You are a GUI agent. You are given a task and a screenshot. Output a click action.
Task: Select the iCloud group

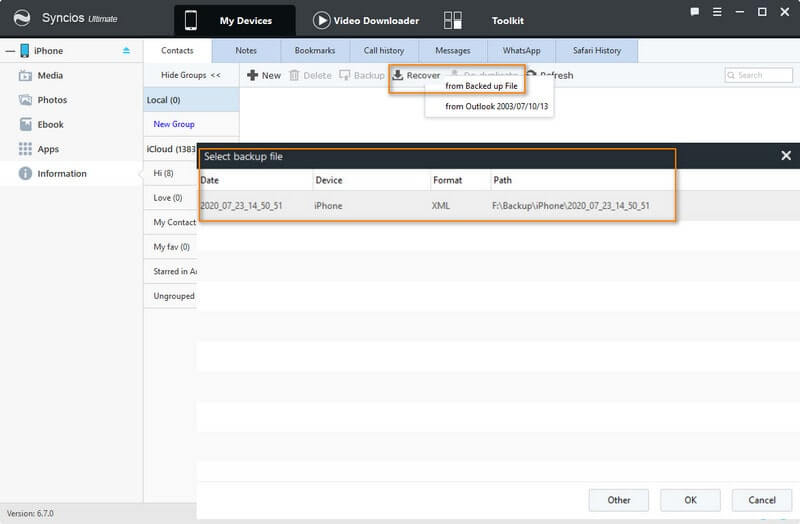tap(170, 149)
